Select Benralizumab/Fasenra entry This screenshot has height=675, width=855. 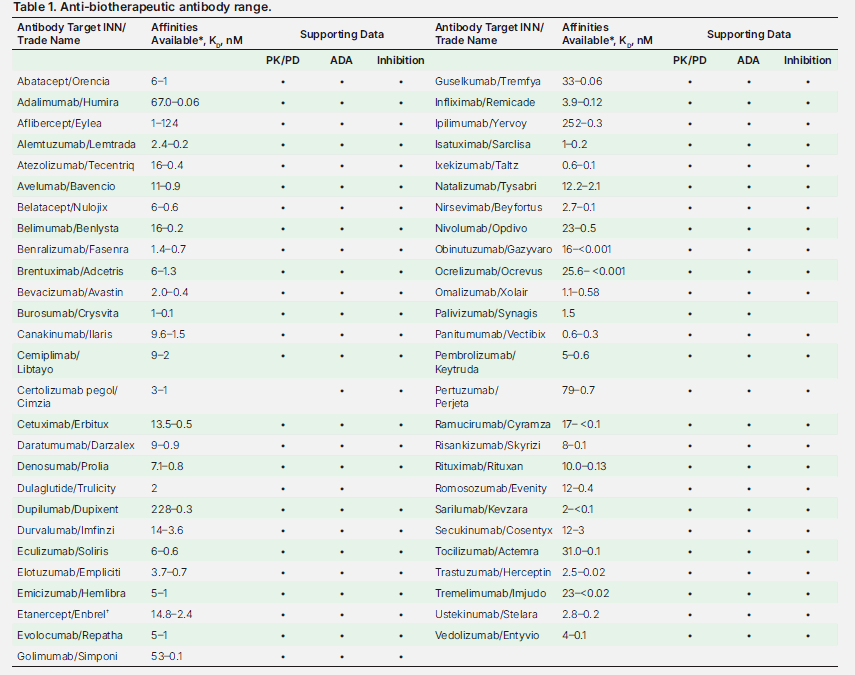tap(73, 249)
